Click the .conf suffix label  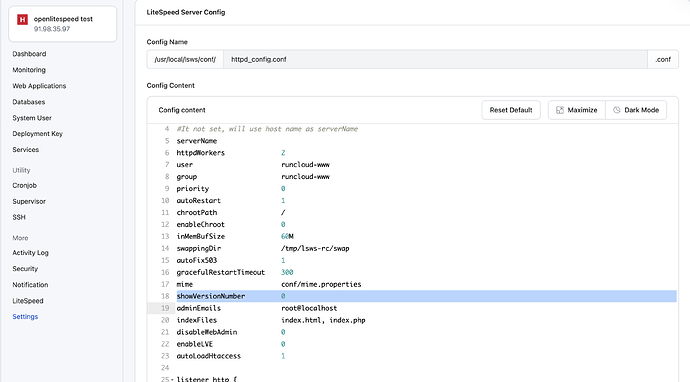pos(663,59)
